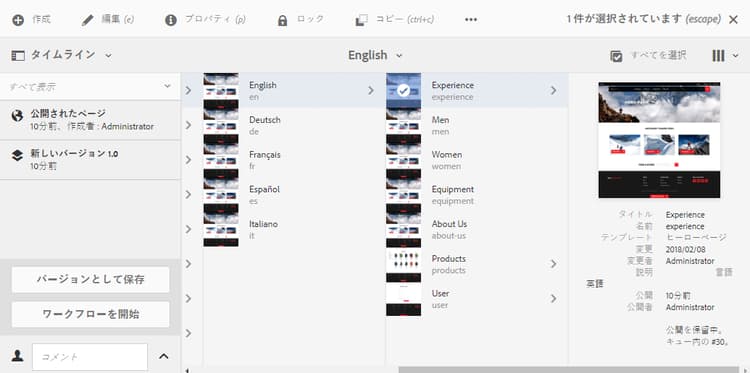This screenshot has height=373, width=750.
Task: Select the Français language row
Action: pos(294,160)
